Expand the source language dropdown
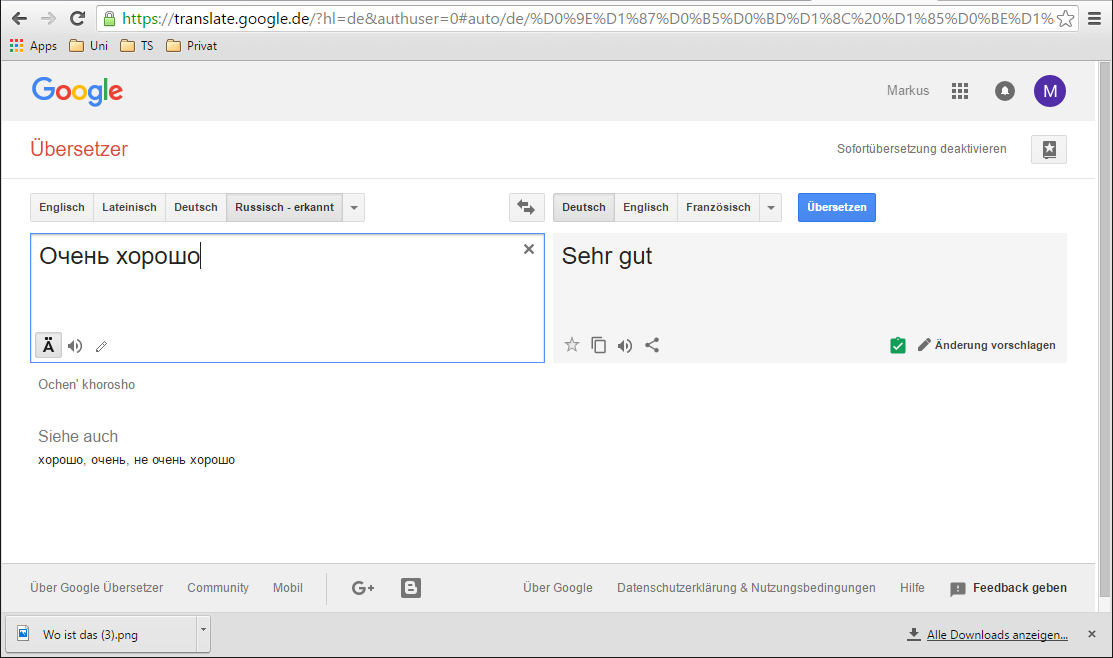This screenshot has width=1113, height=658. click(354, 207)
